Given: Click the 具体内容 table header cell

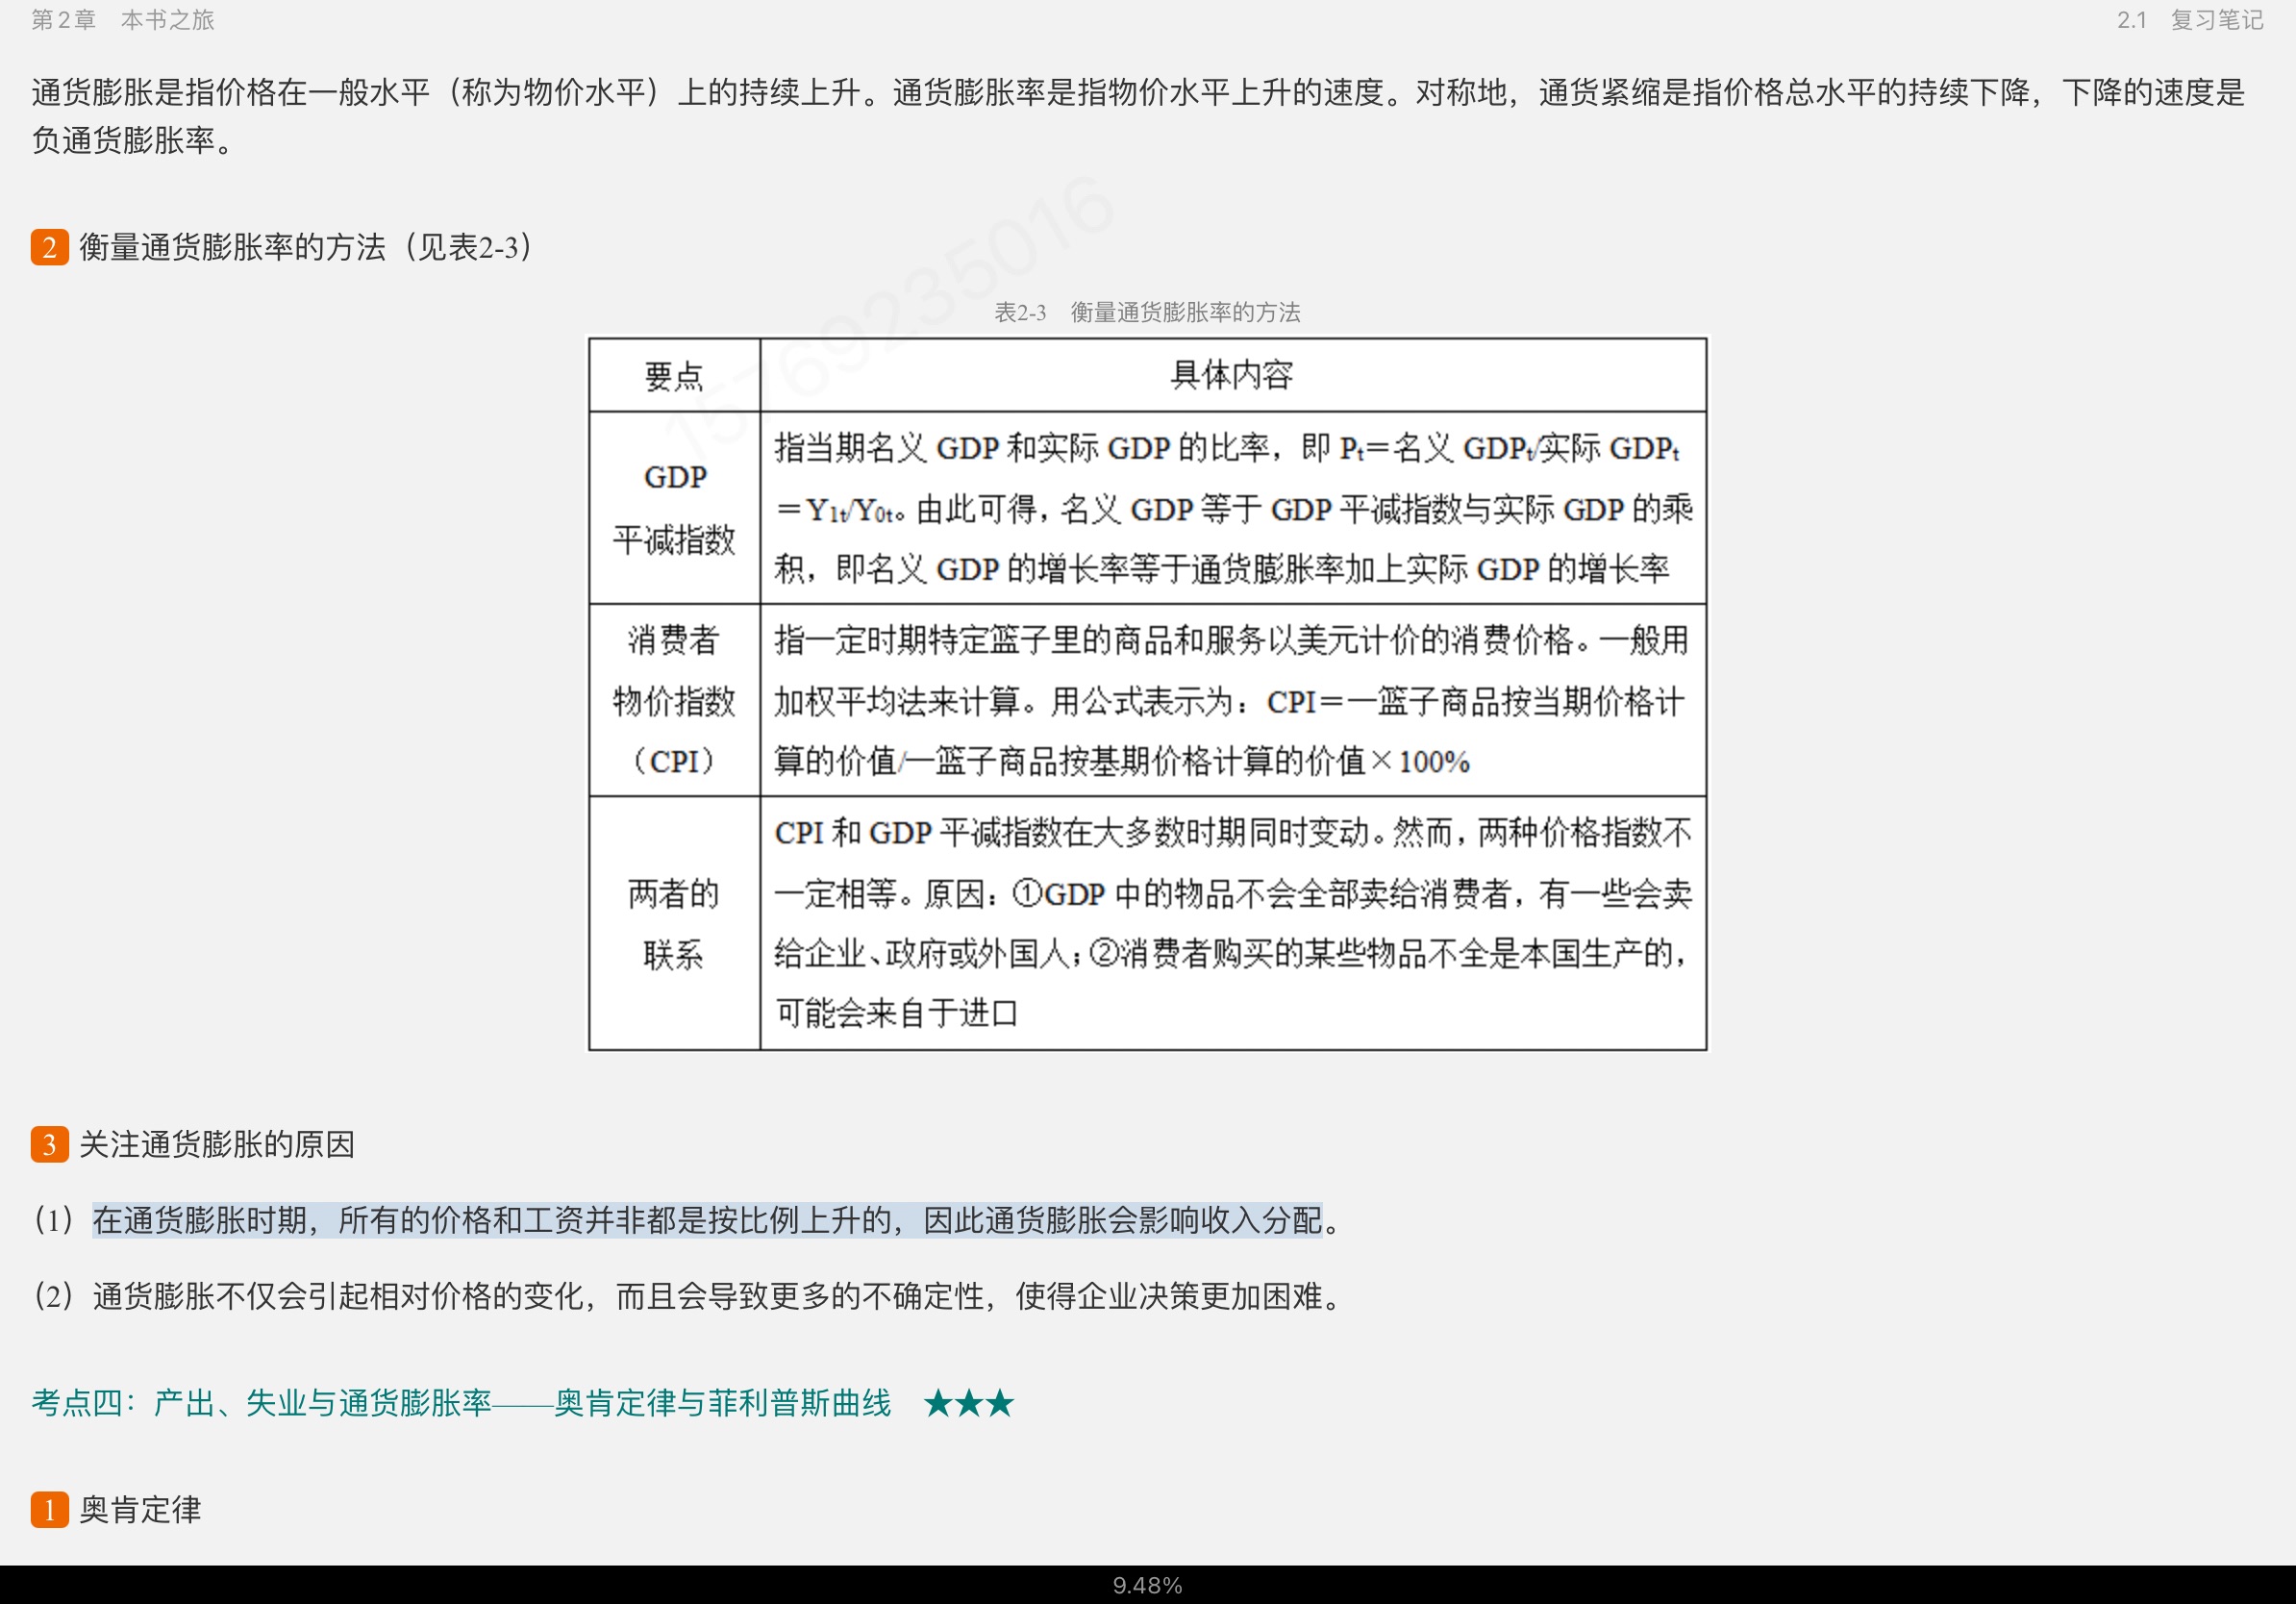Looking at the screenshot, I should pyautogui.click(x=1231, y=375).
